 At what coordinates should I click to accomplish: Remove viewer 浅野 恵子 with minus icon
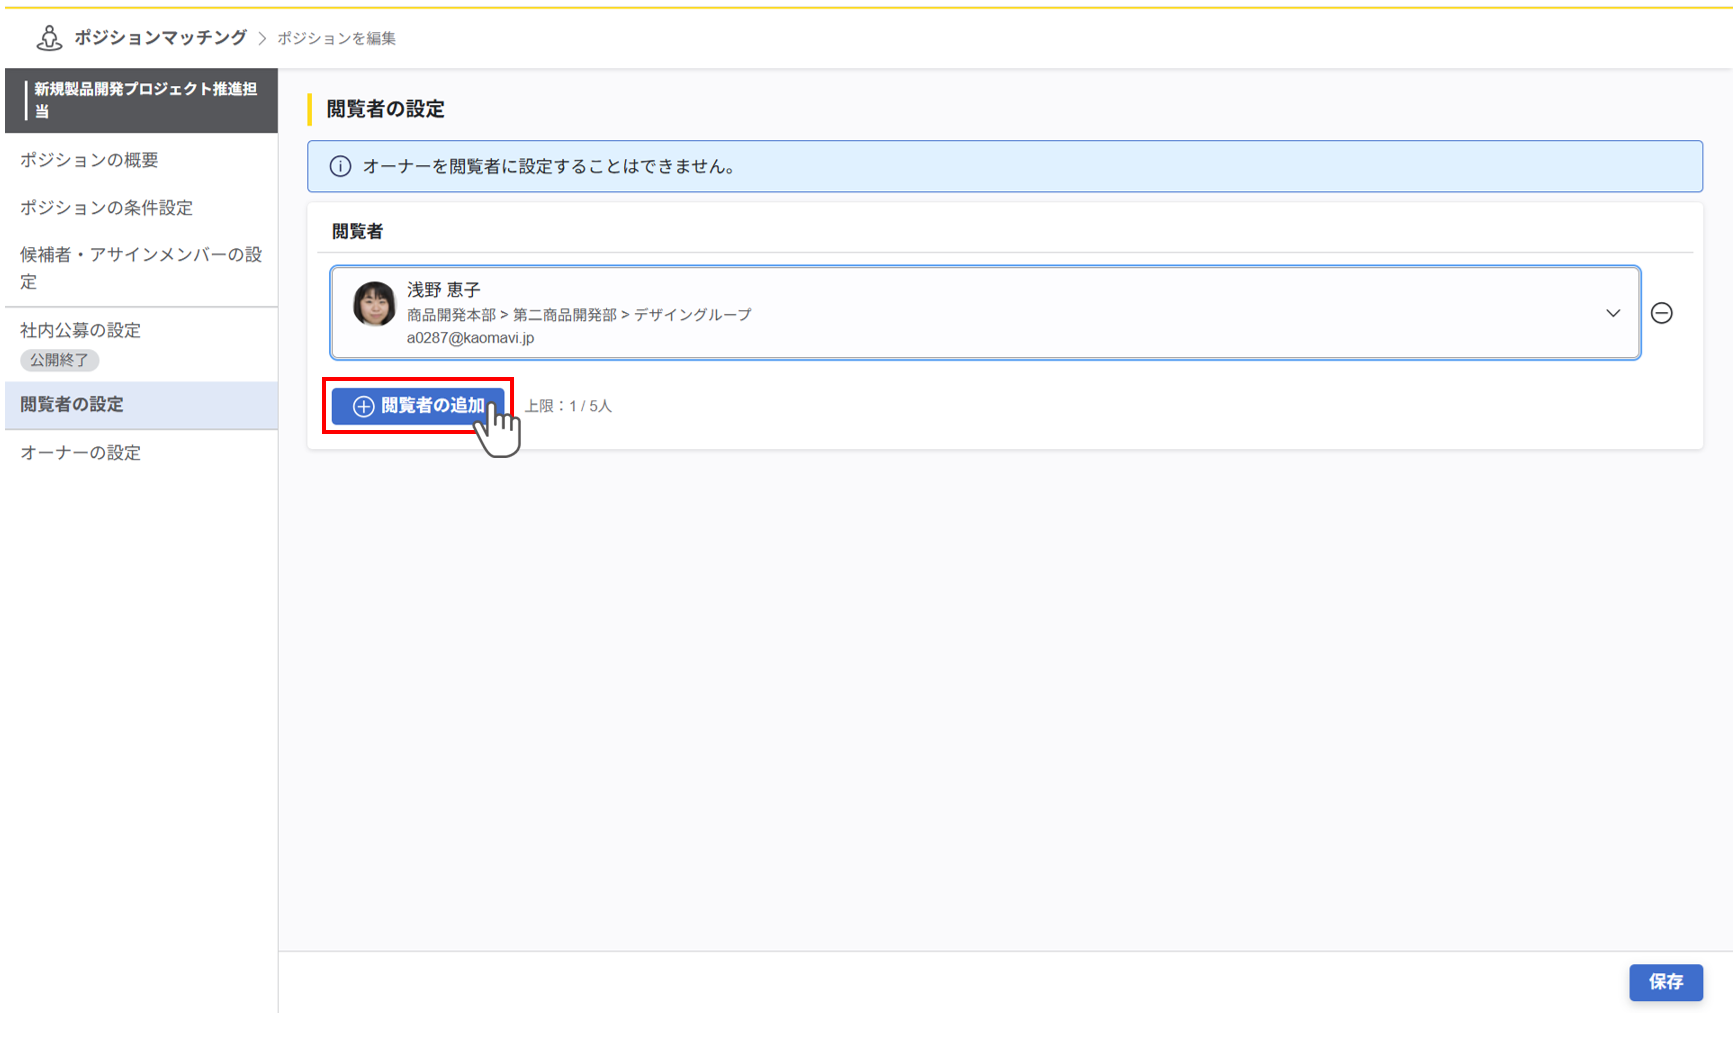coord(1661,313)
